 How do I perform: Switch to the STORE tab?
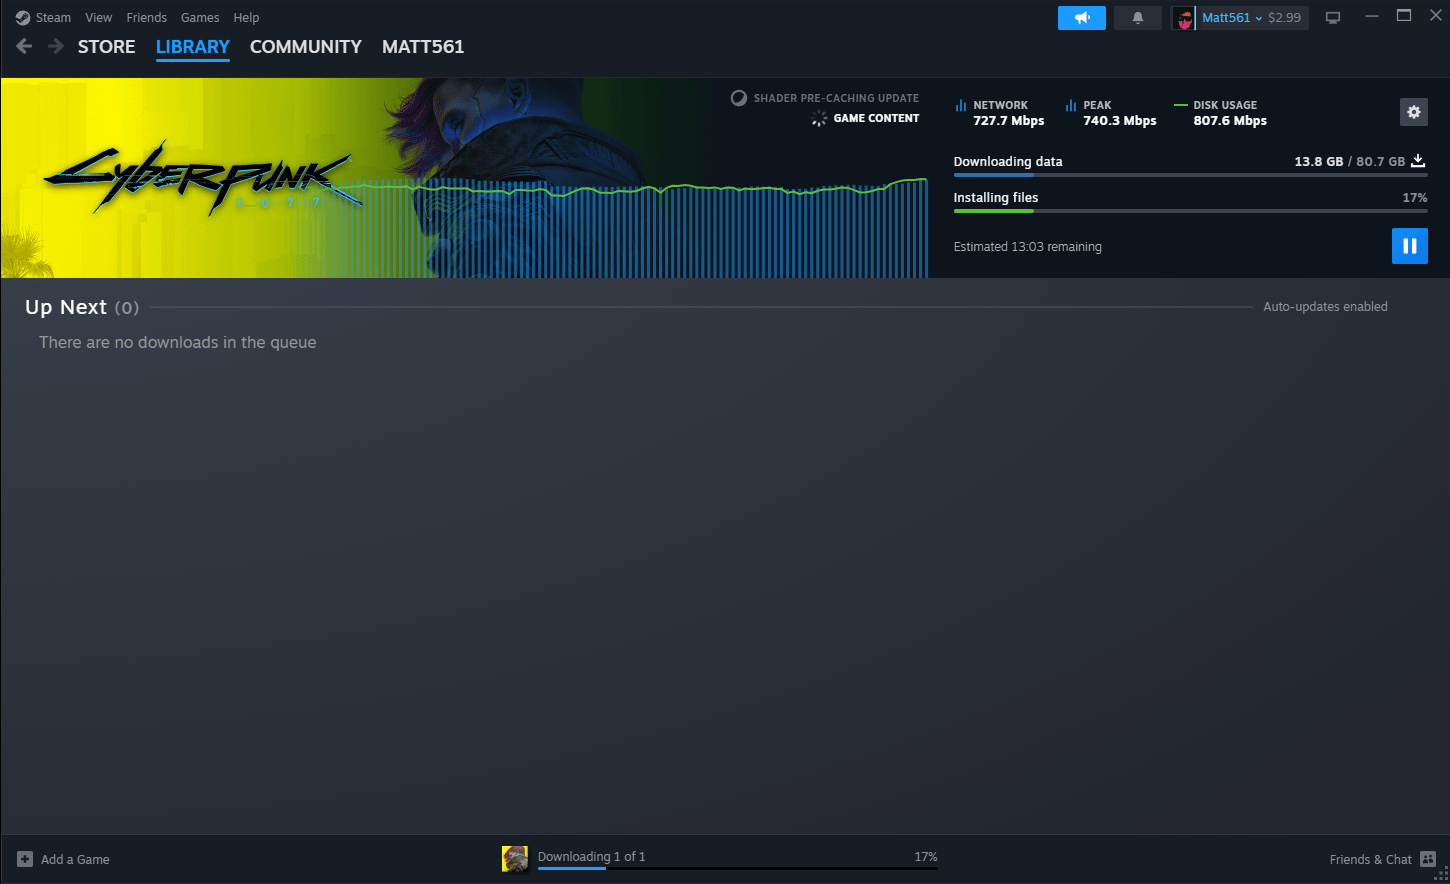(106, 47)
